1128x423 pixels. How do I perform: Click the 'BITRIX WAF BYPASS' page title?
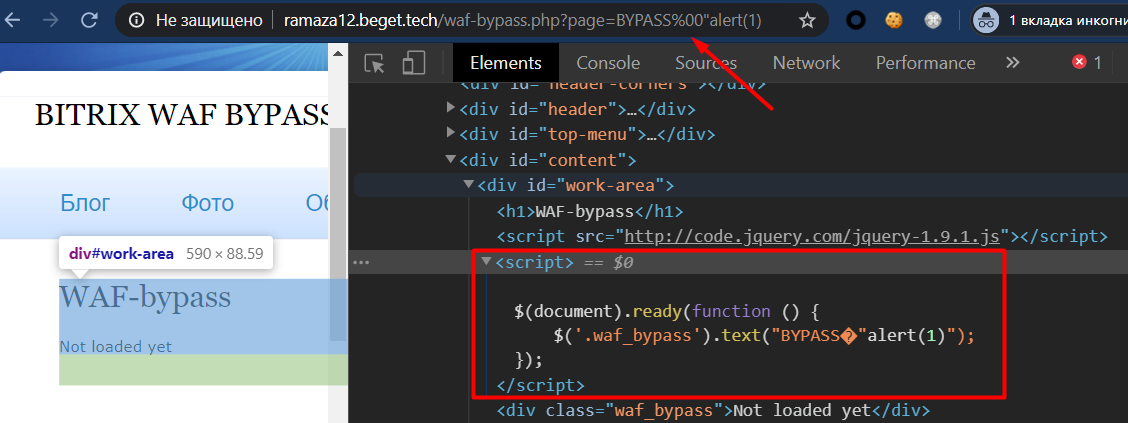tap(181, 115)
